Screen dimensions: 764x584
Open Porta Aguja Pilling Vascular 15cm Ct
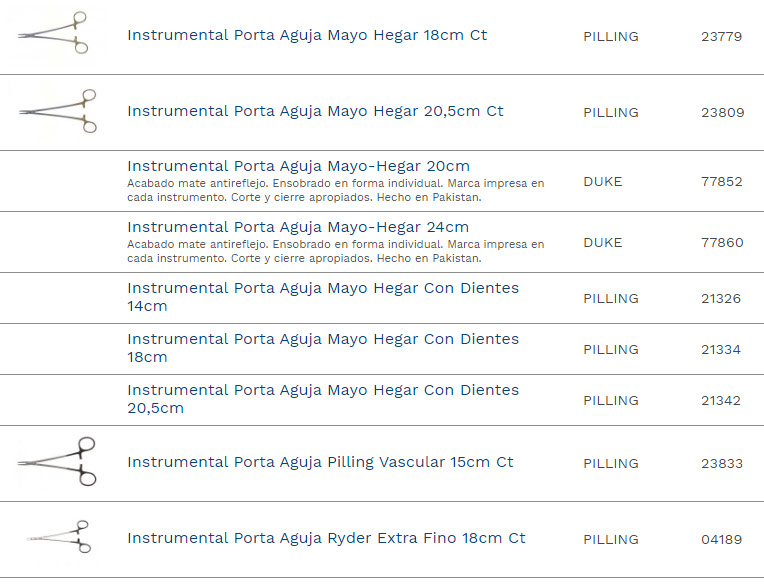(320, 462)
